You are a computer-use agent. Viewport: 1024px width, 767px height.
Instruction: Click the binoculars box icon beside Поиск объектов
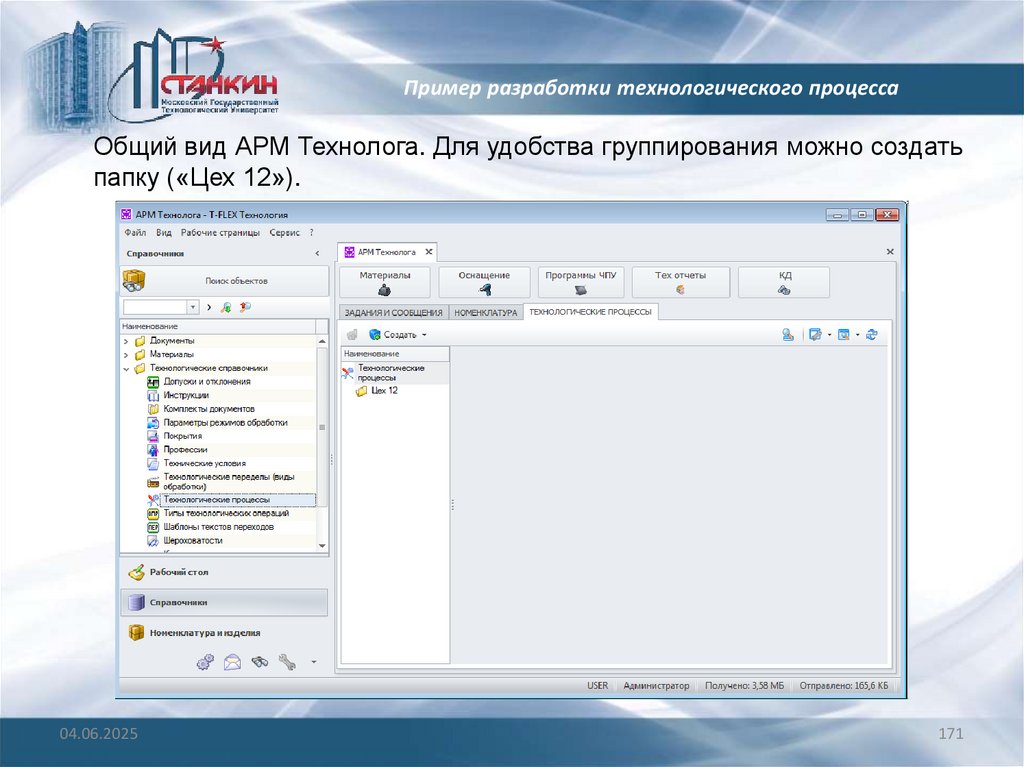134,281
